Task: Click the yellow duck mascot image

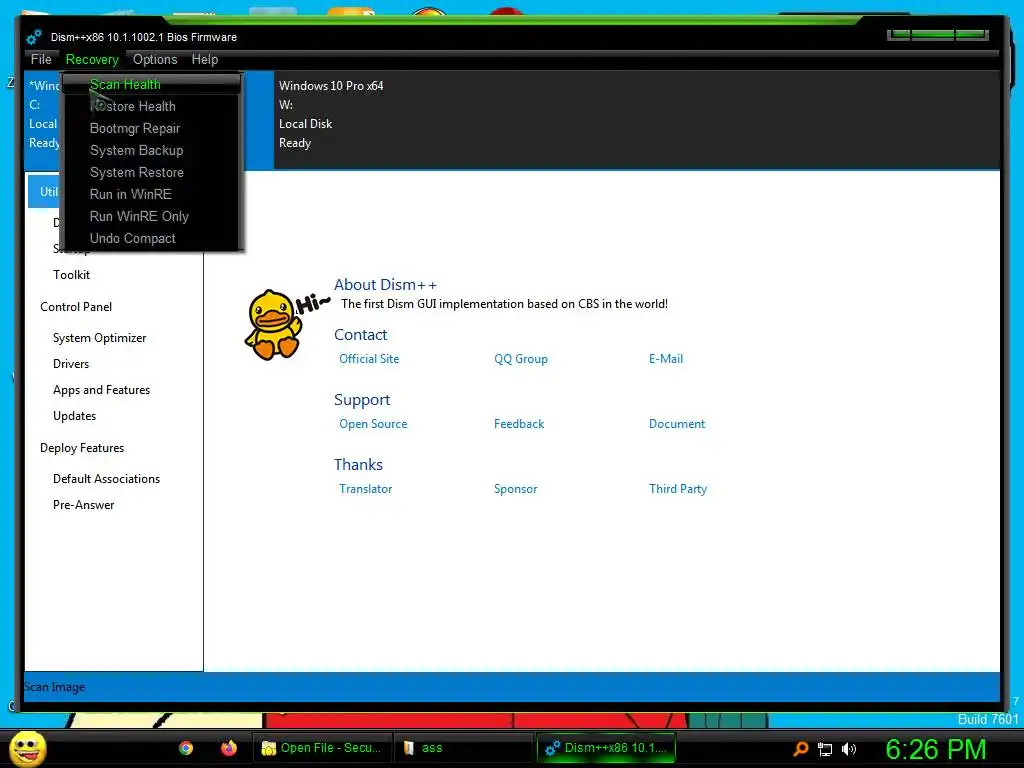Action: tap(273, 325)
